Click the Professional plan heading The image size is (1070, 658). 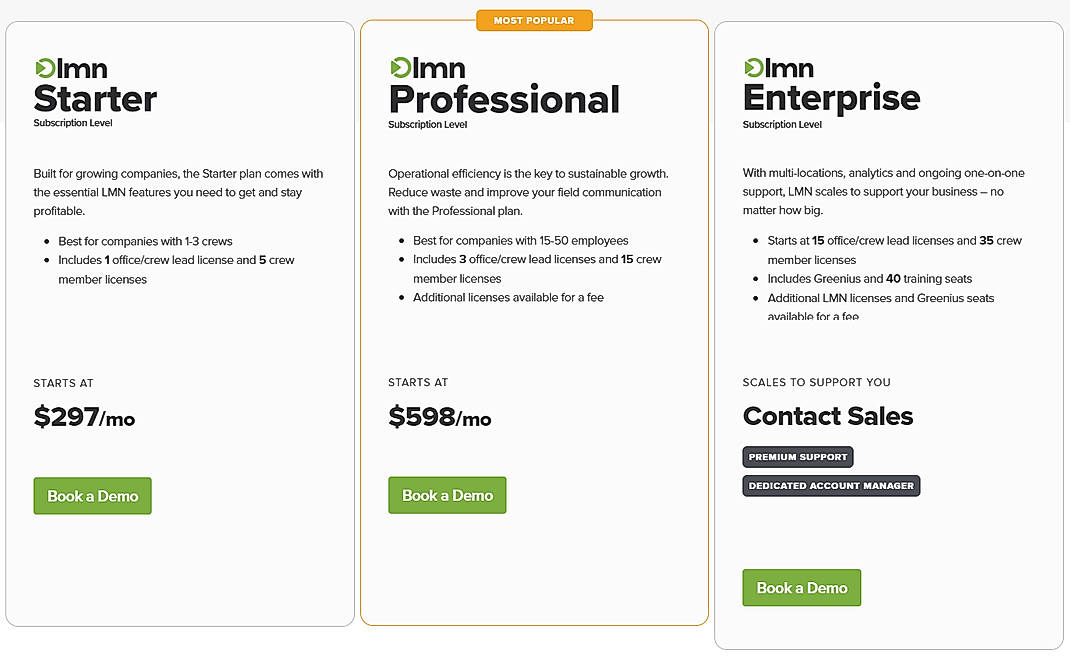(x=504, y=99)
